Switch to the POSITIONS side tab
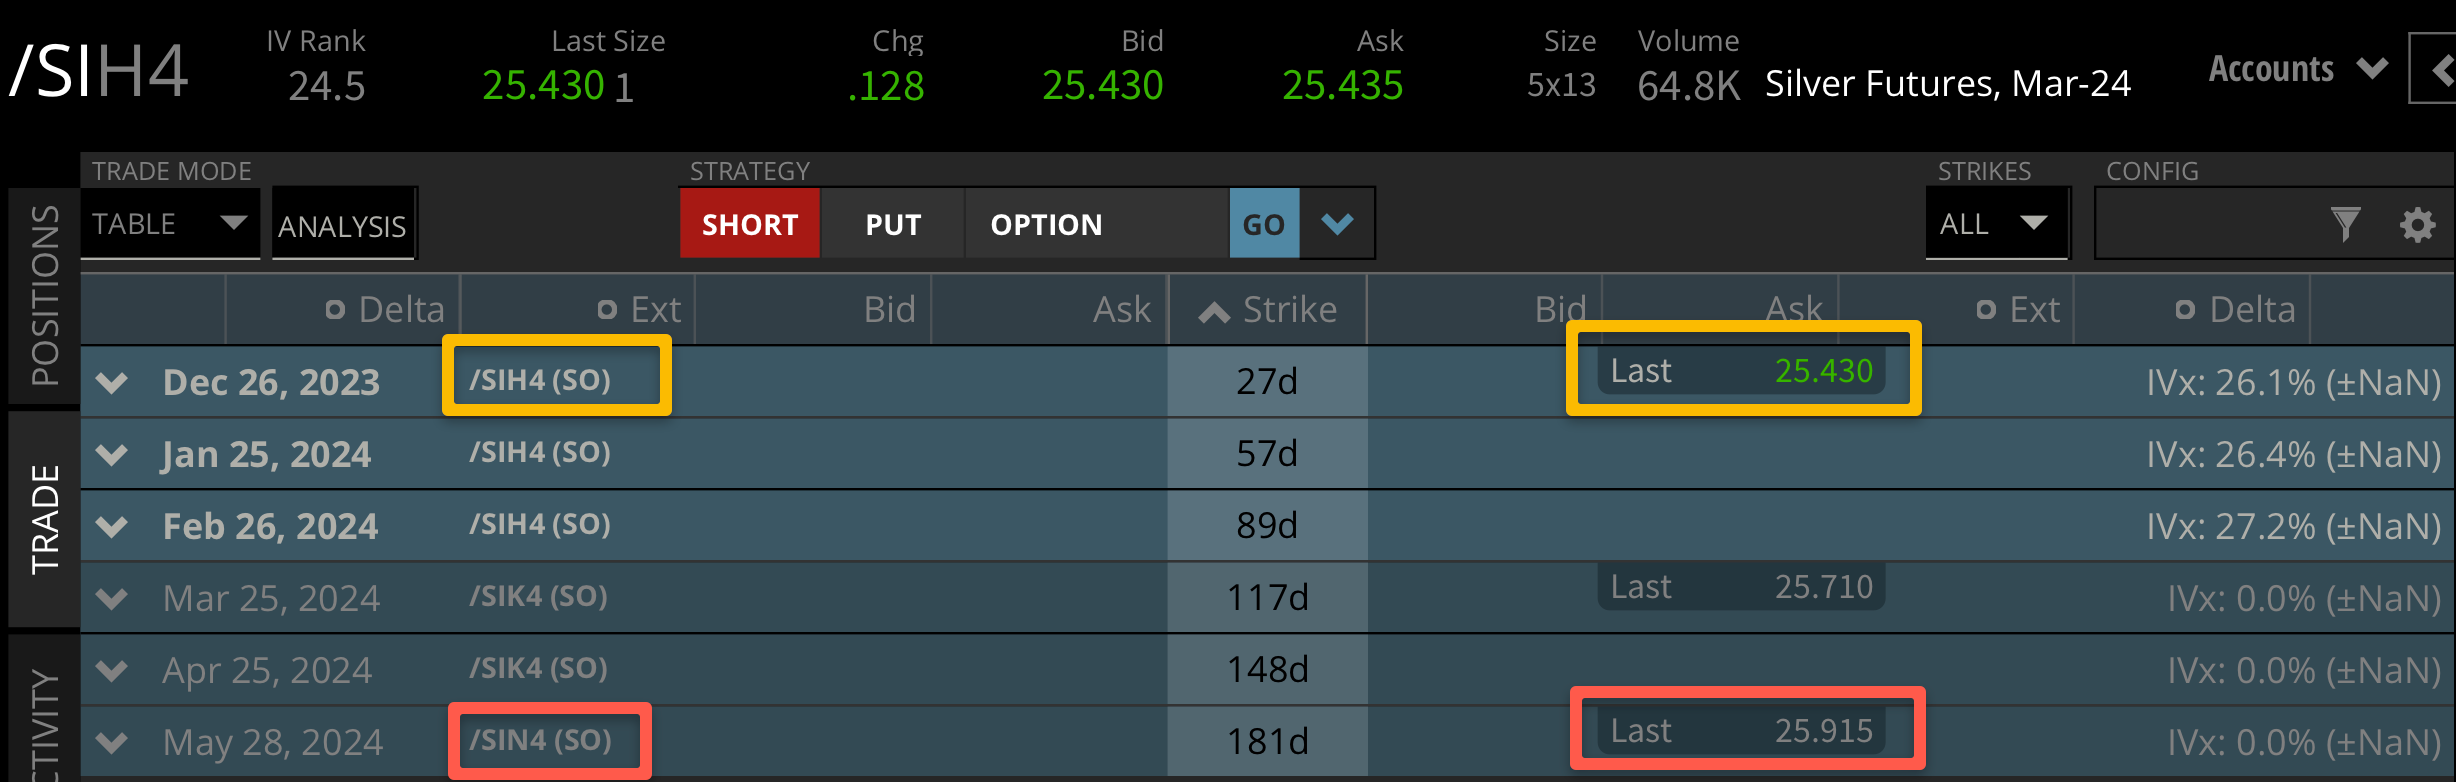2456x782 pixels. [x=45, y=295]
